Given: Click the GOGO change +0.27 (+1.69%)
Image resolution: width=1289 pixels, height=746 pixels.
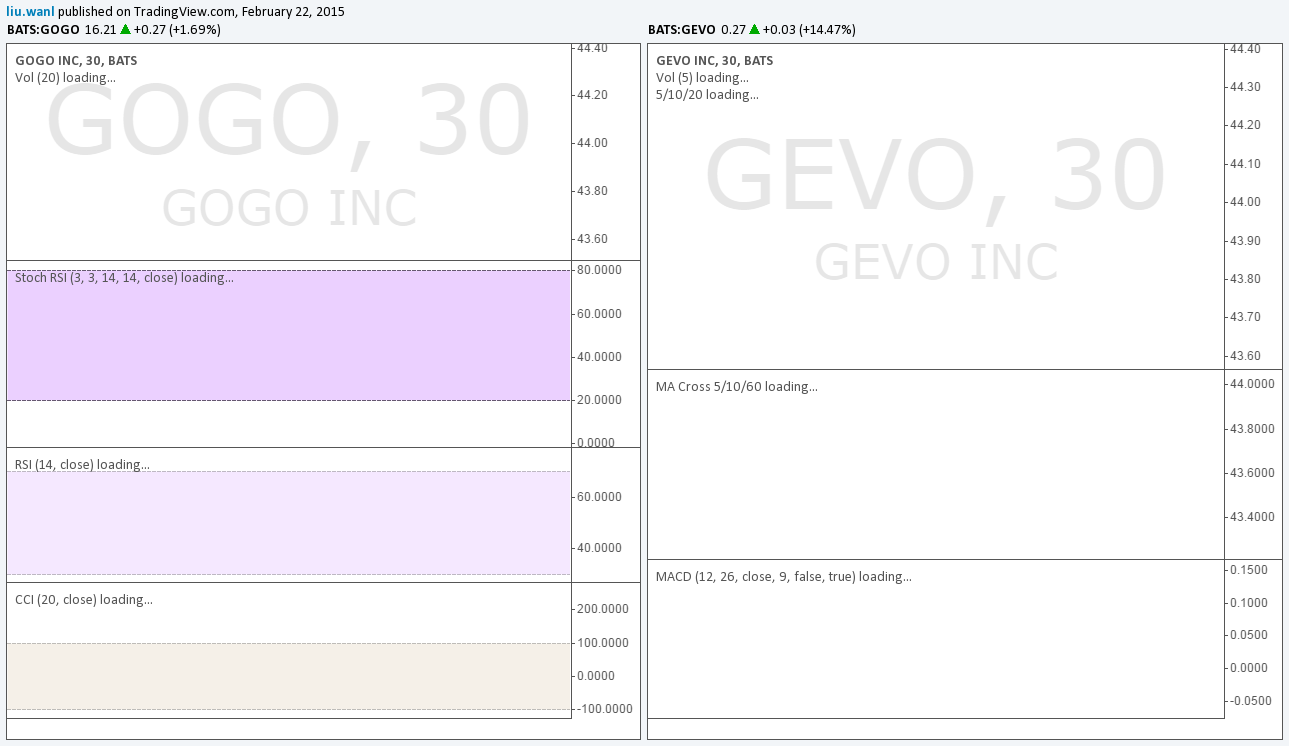Looking at the screenshot, I should point(177,30).
